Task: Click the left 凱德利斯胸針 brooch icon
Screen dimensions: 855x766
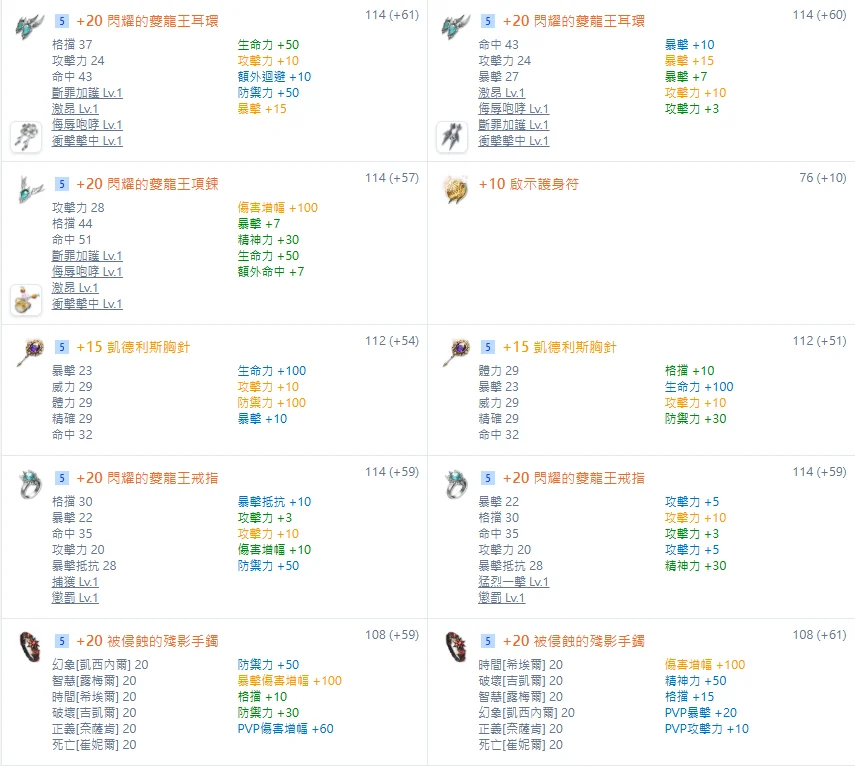Action: coord(30,352)
